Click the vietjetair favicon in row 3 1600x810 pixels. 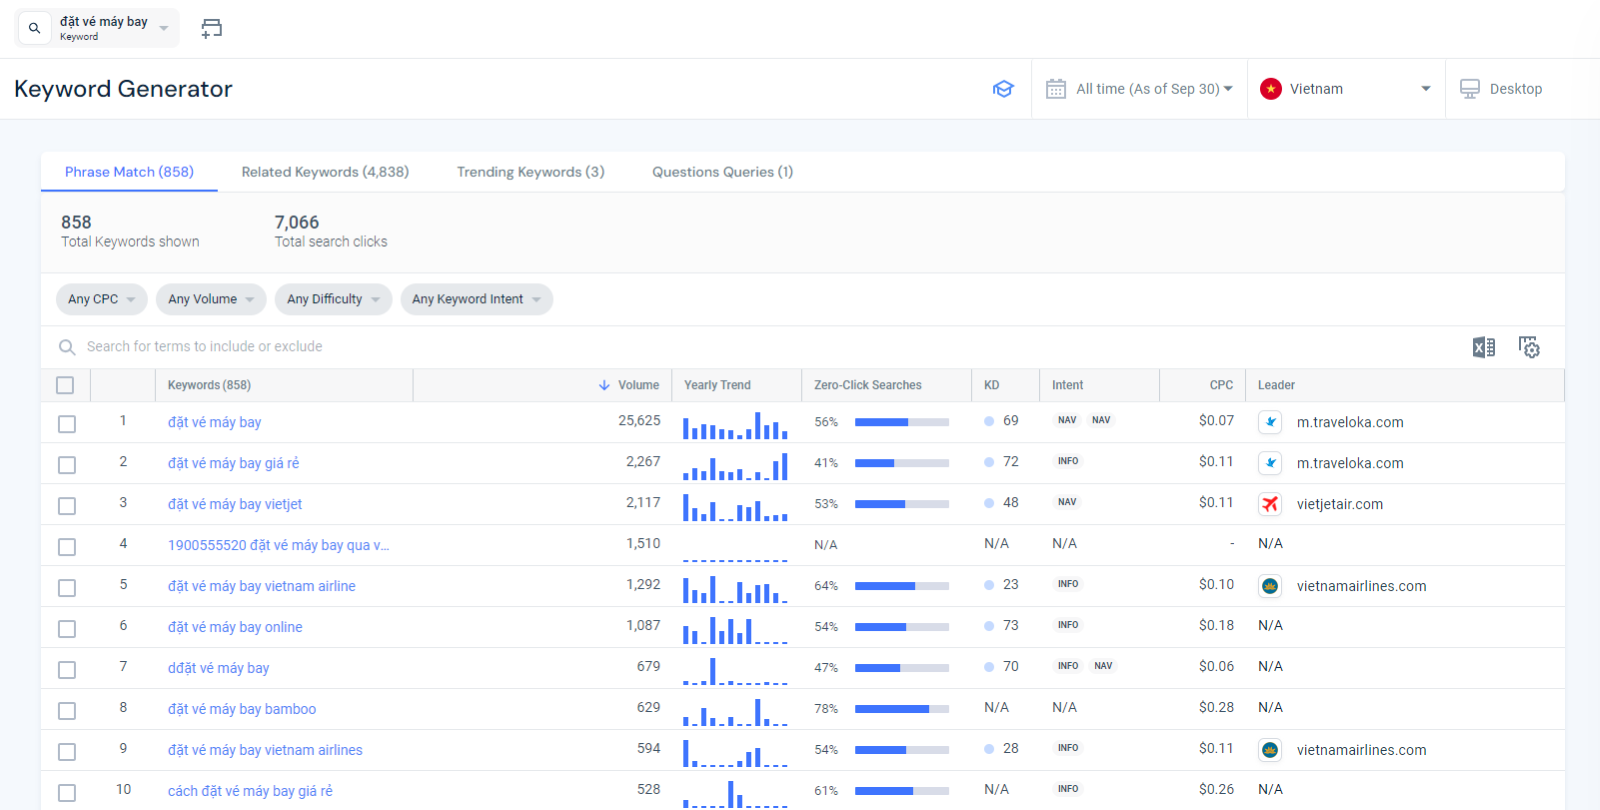coord(1270,504)
